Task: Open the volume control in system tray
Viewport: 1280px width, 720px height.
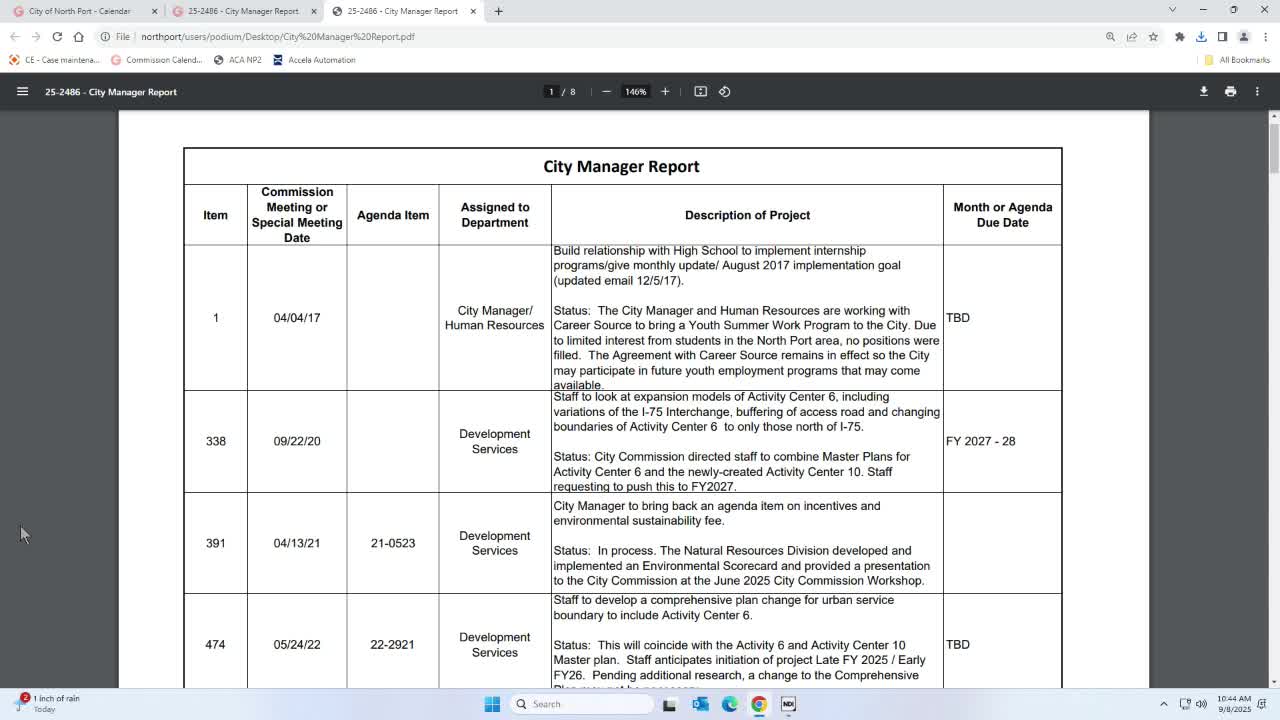Action: (1200, 704)
